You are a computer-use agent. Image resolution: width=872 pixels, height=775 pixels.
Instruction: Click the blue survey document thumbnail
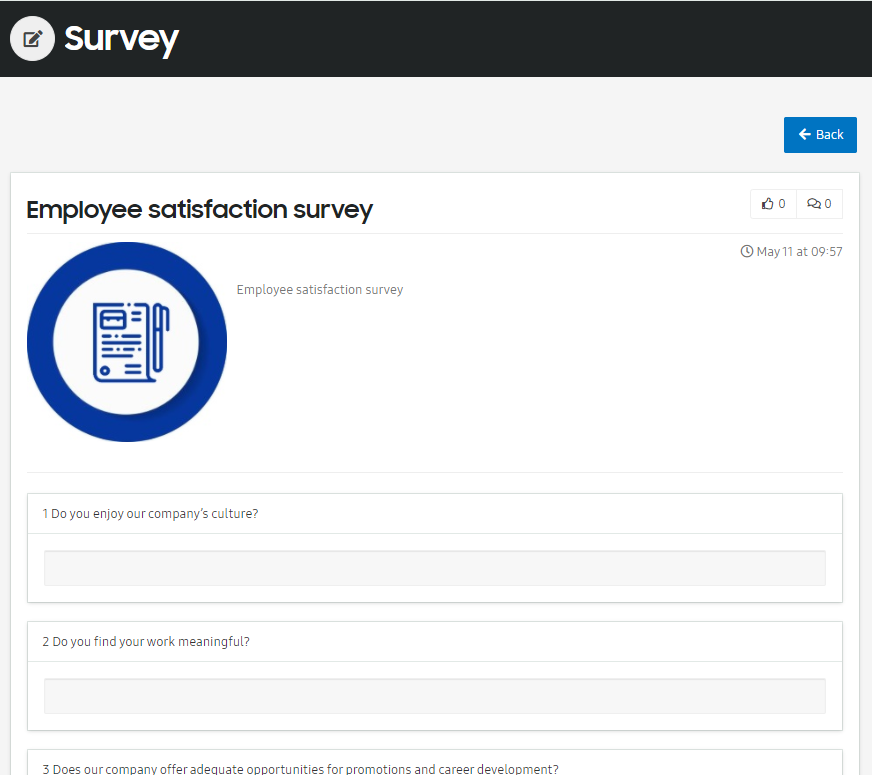point(127,342)
